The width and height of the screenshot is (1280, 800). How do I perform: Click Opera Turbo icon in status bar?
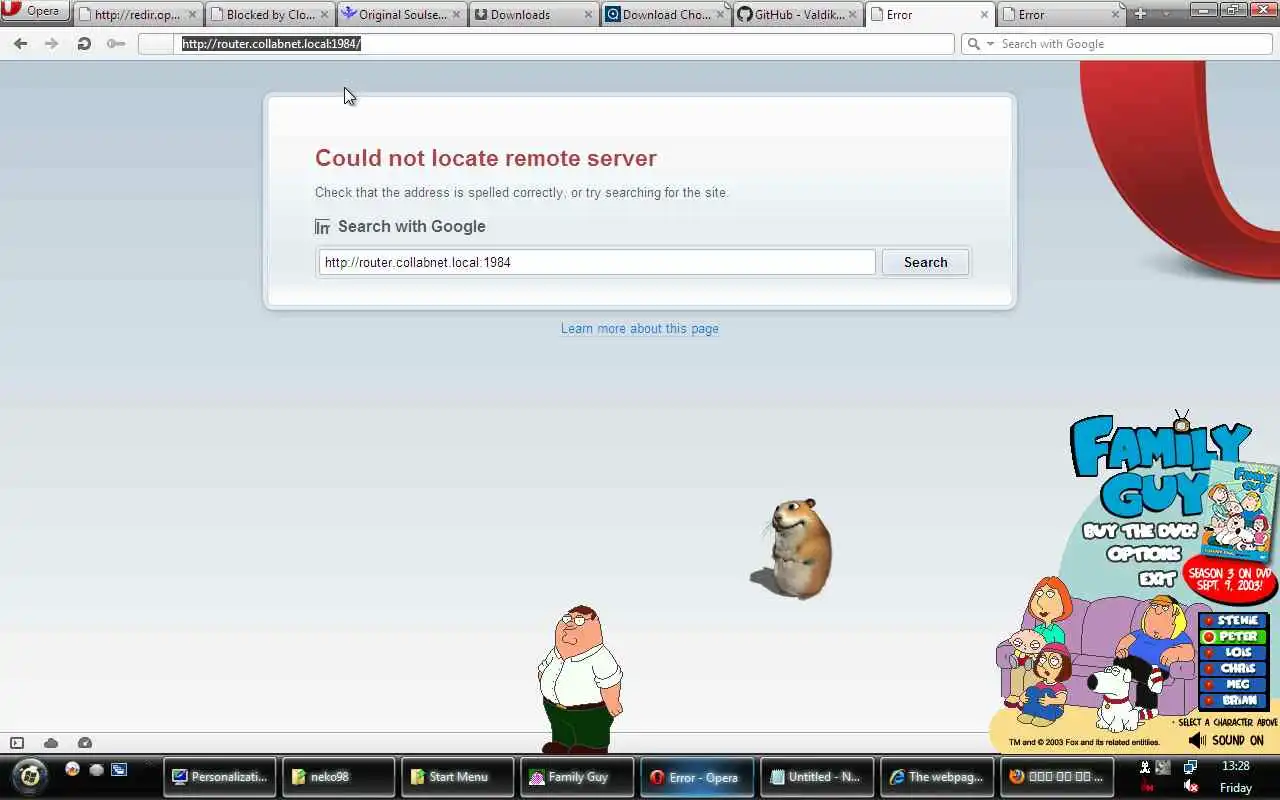coord(85,743)
